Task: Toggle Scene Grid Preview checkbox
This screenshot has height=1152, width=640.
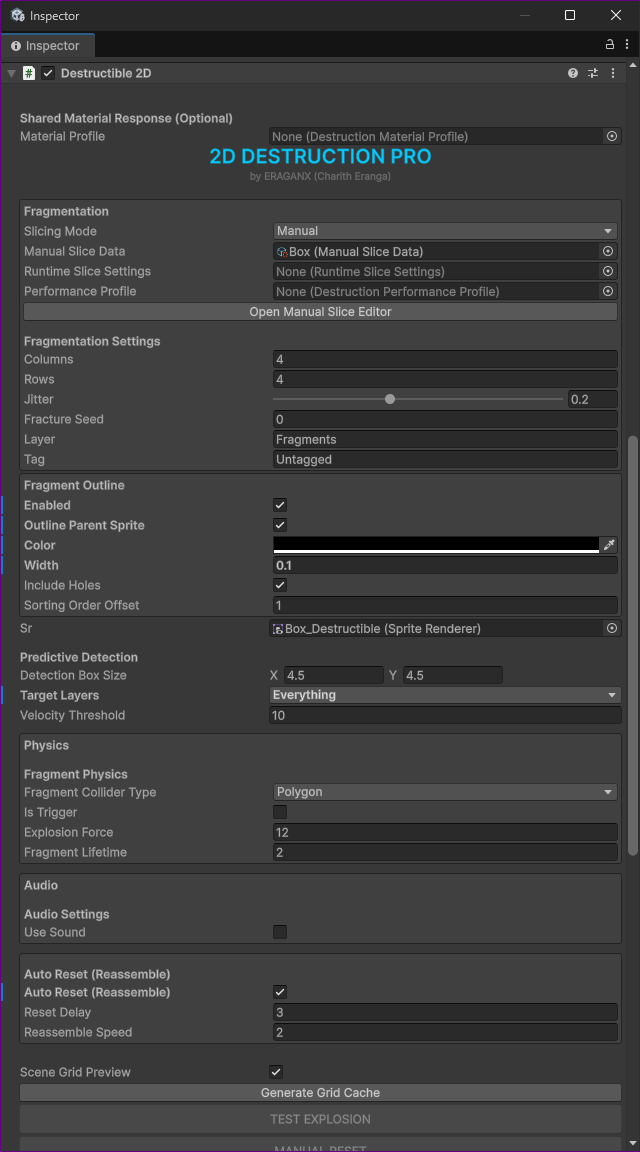Action: click(276, 1072)
